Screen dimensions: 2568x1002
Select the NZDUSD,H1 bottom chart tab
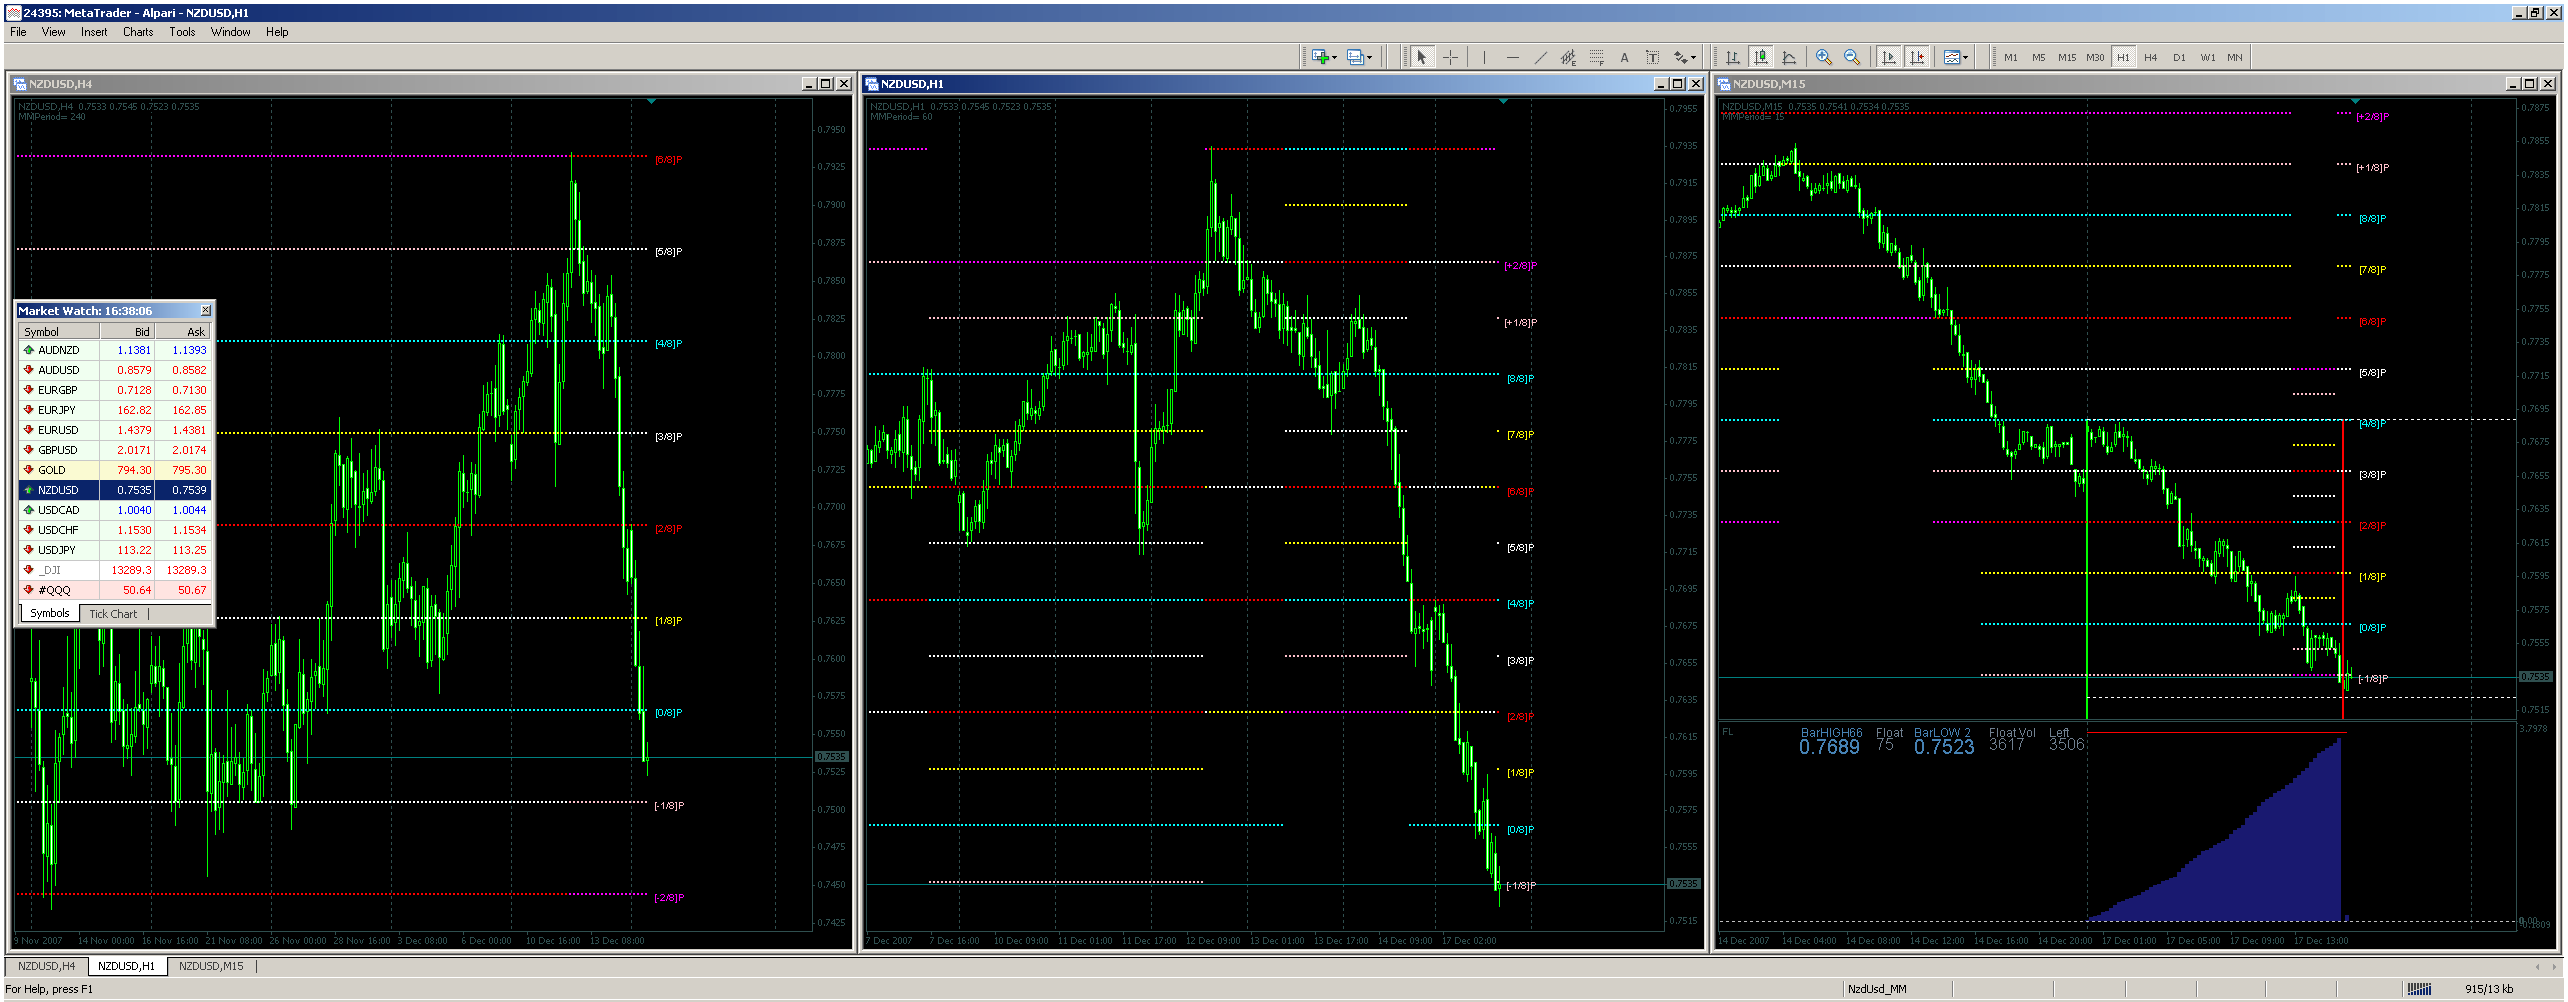[127, 966]
